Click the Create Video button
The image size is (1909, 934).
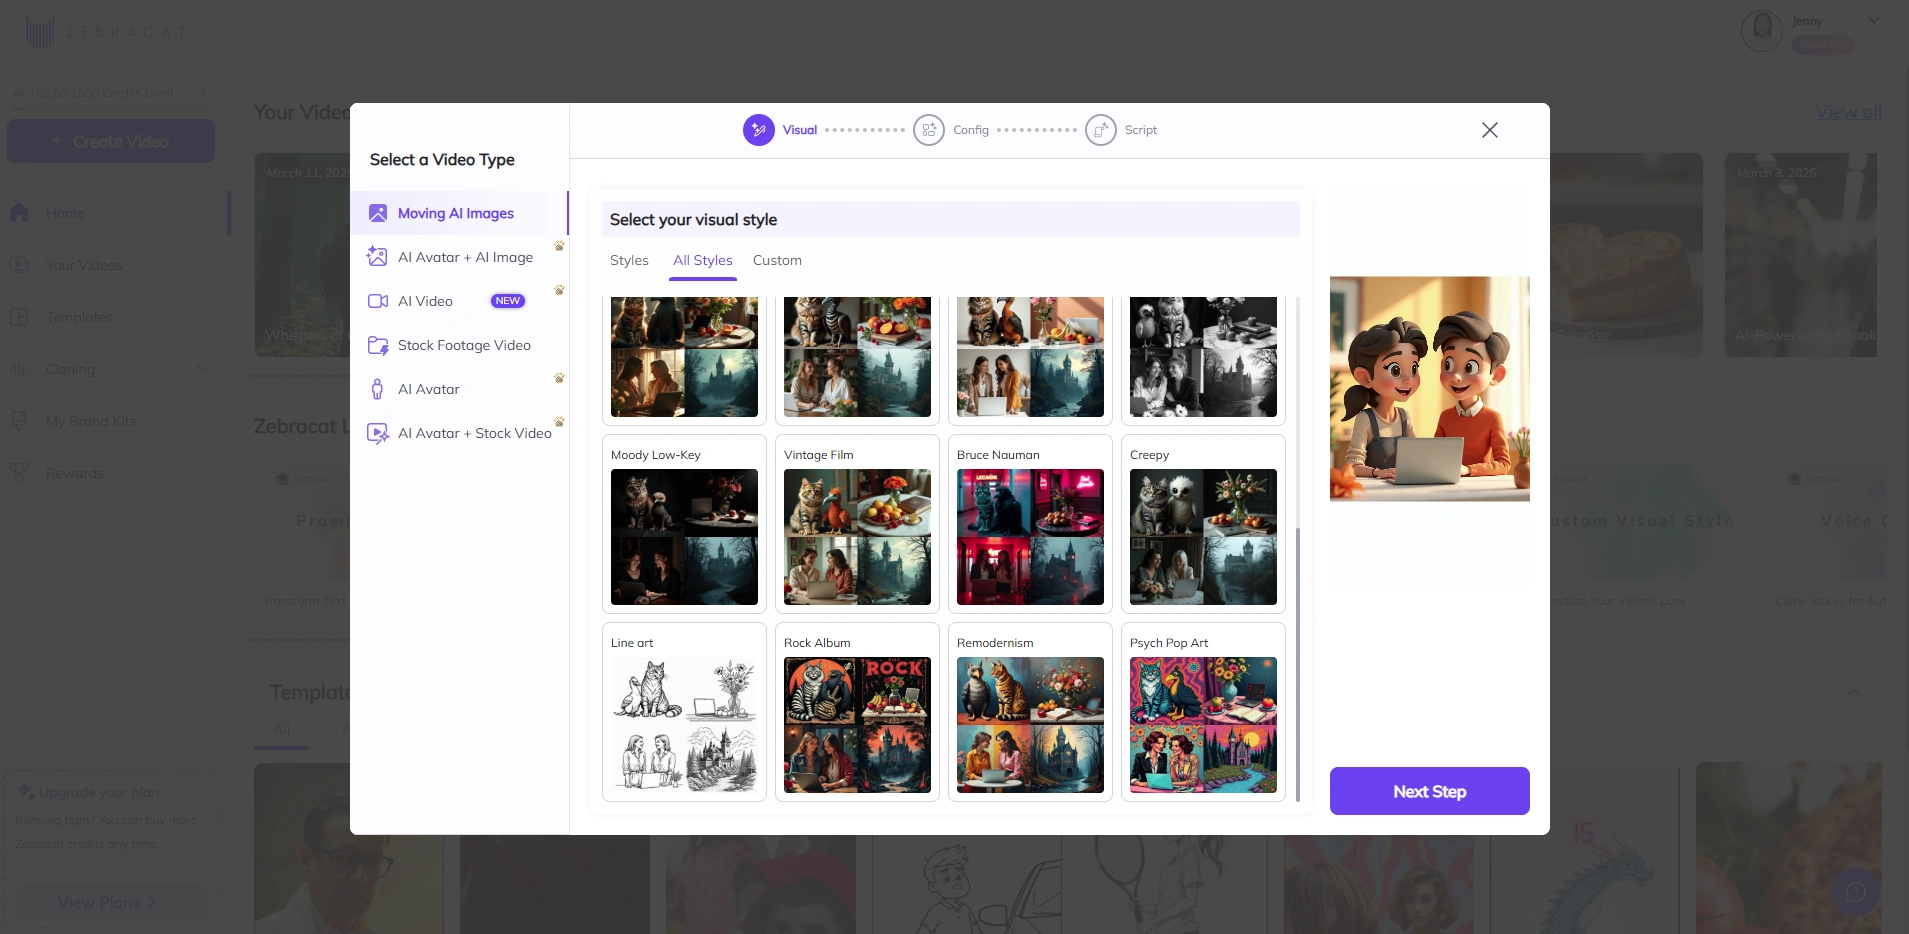[111, 141]
